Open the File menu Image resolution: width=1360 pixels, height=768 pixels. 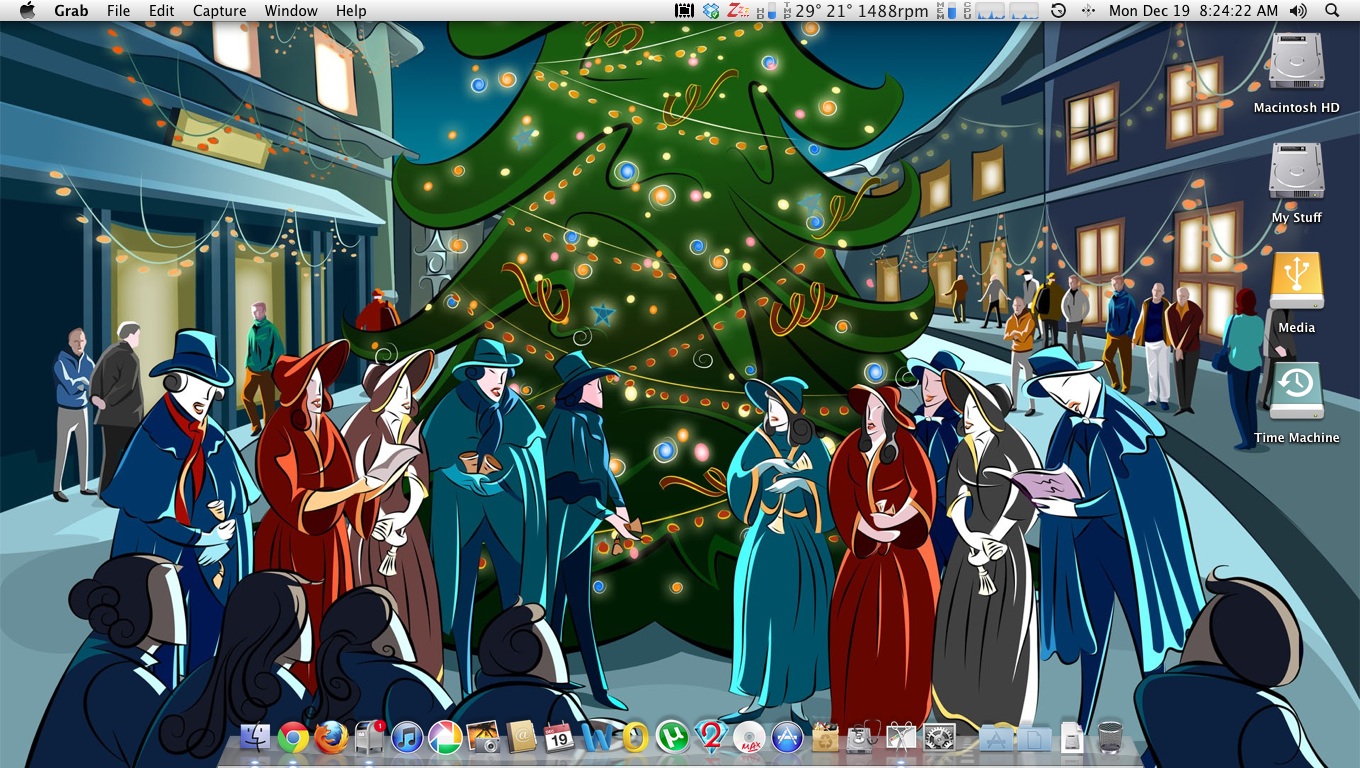(118, 10)
